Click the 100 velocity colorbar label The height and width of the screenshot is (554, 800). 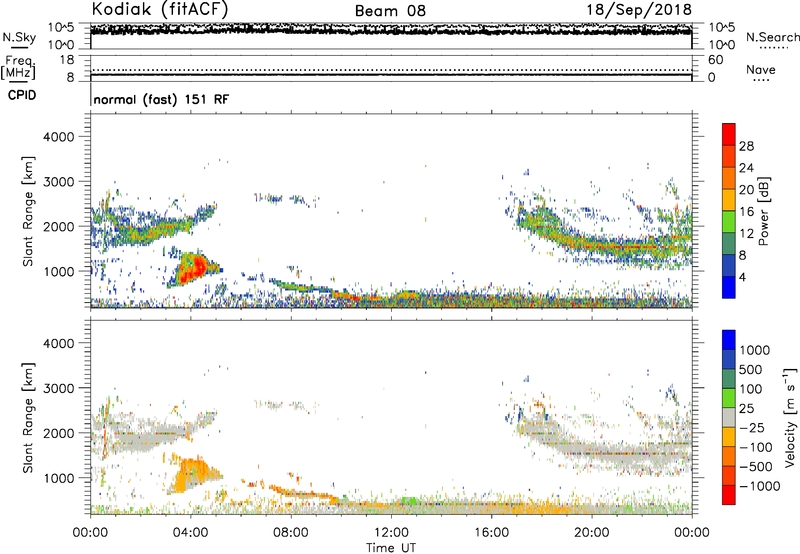[751, 389]
